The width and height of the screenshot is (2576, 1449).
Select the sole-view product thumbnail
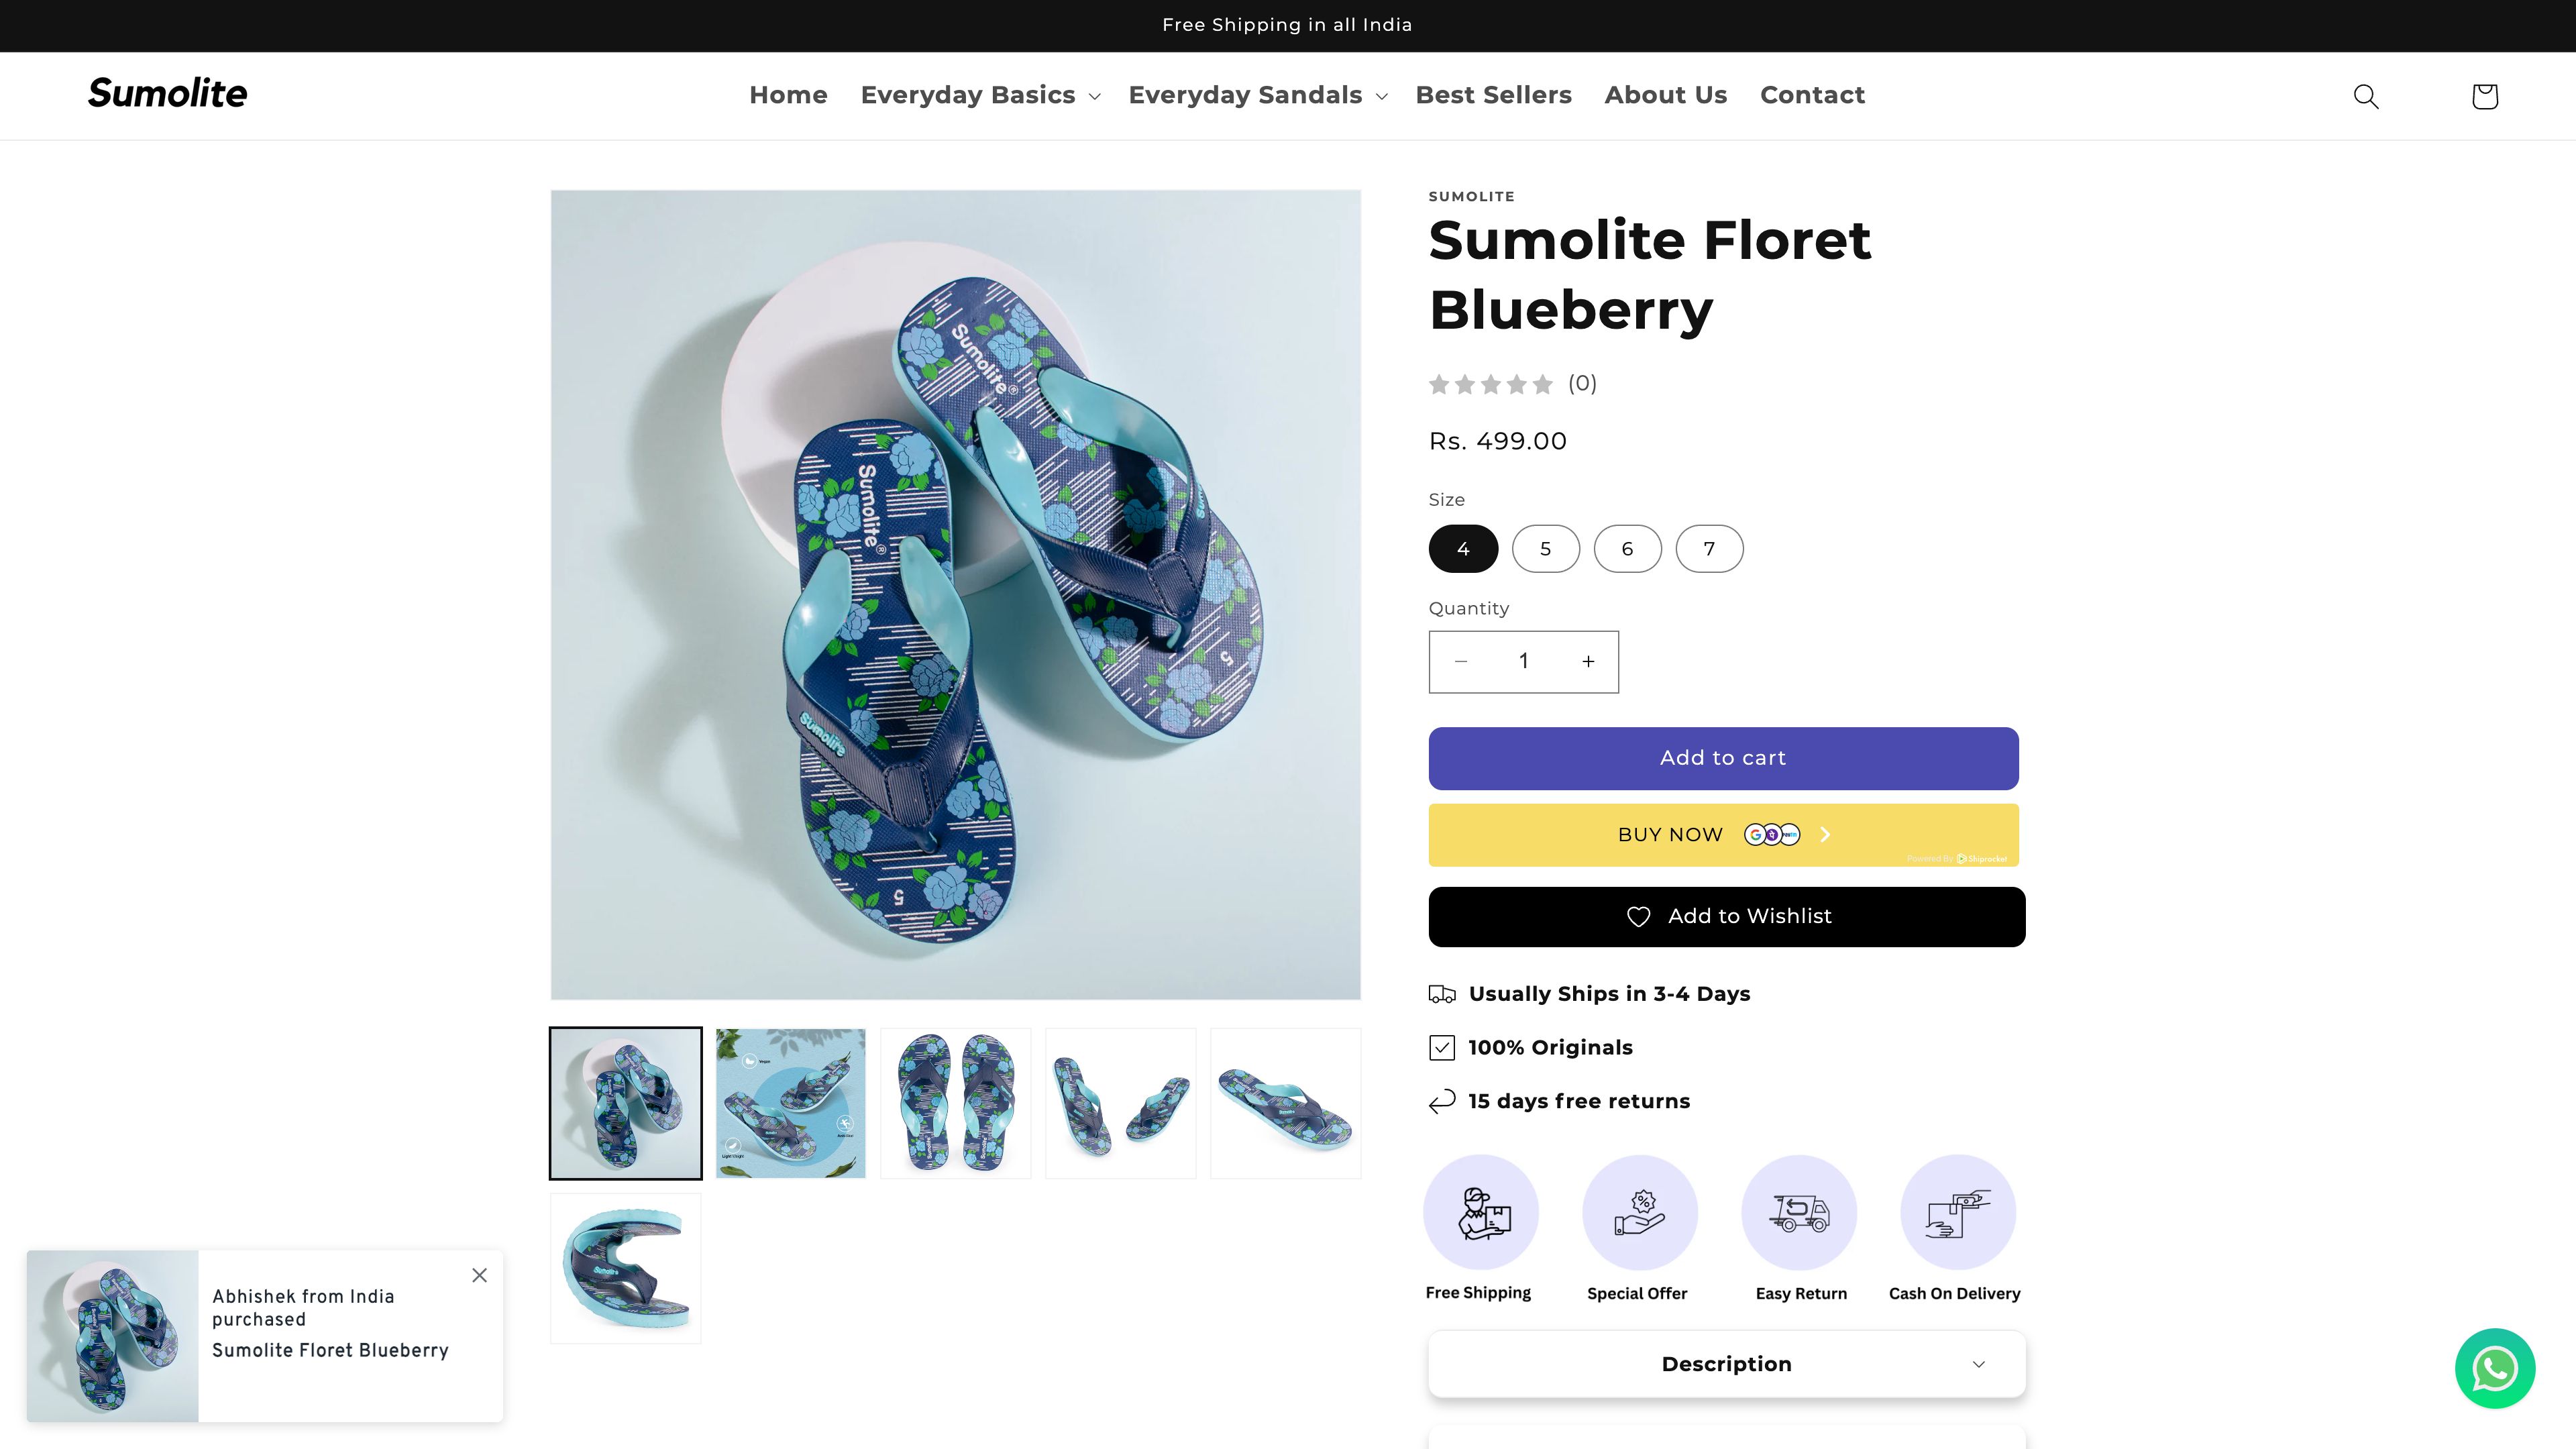(625, 1267)
